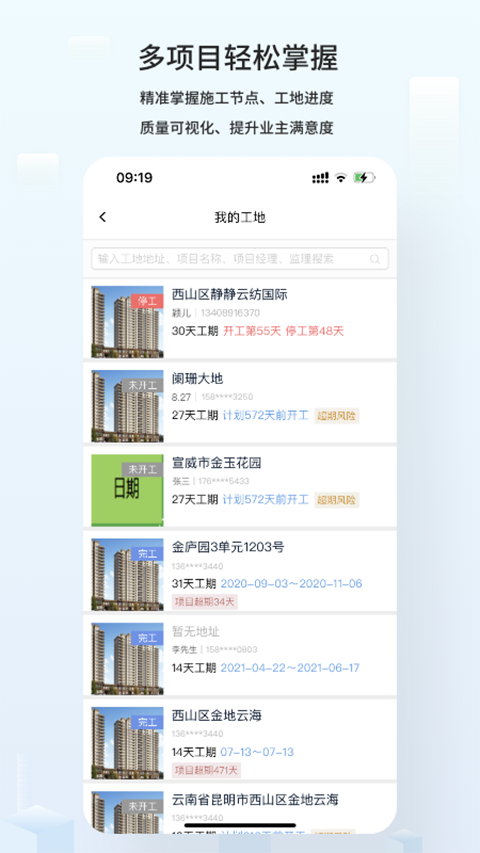Image resolution: width=480 pixels, height=853 pixels.
Task: Tap 超期风险 tag on 宣威市金玉花园
Action: (x=337, y=500)
